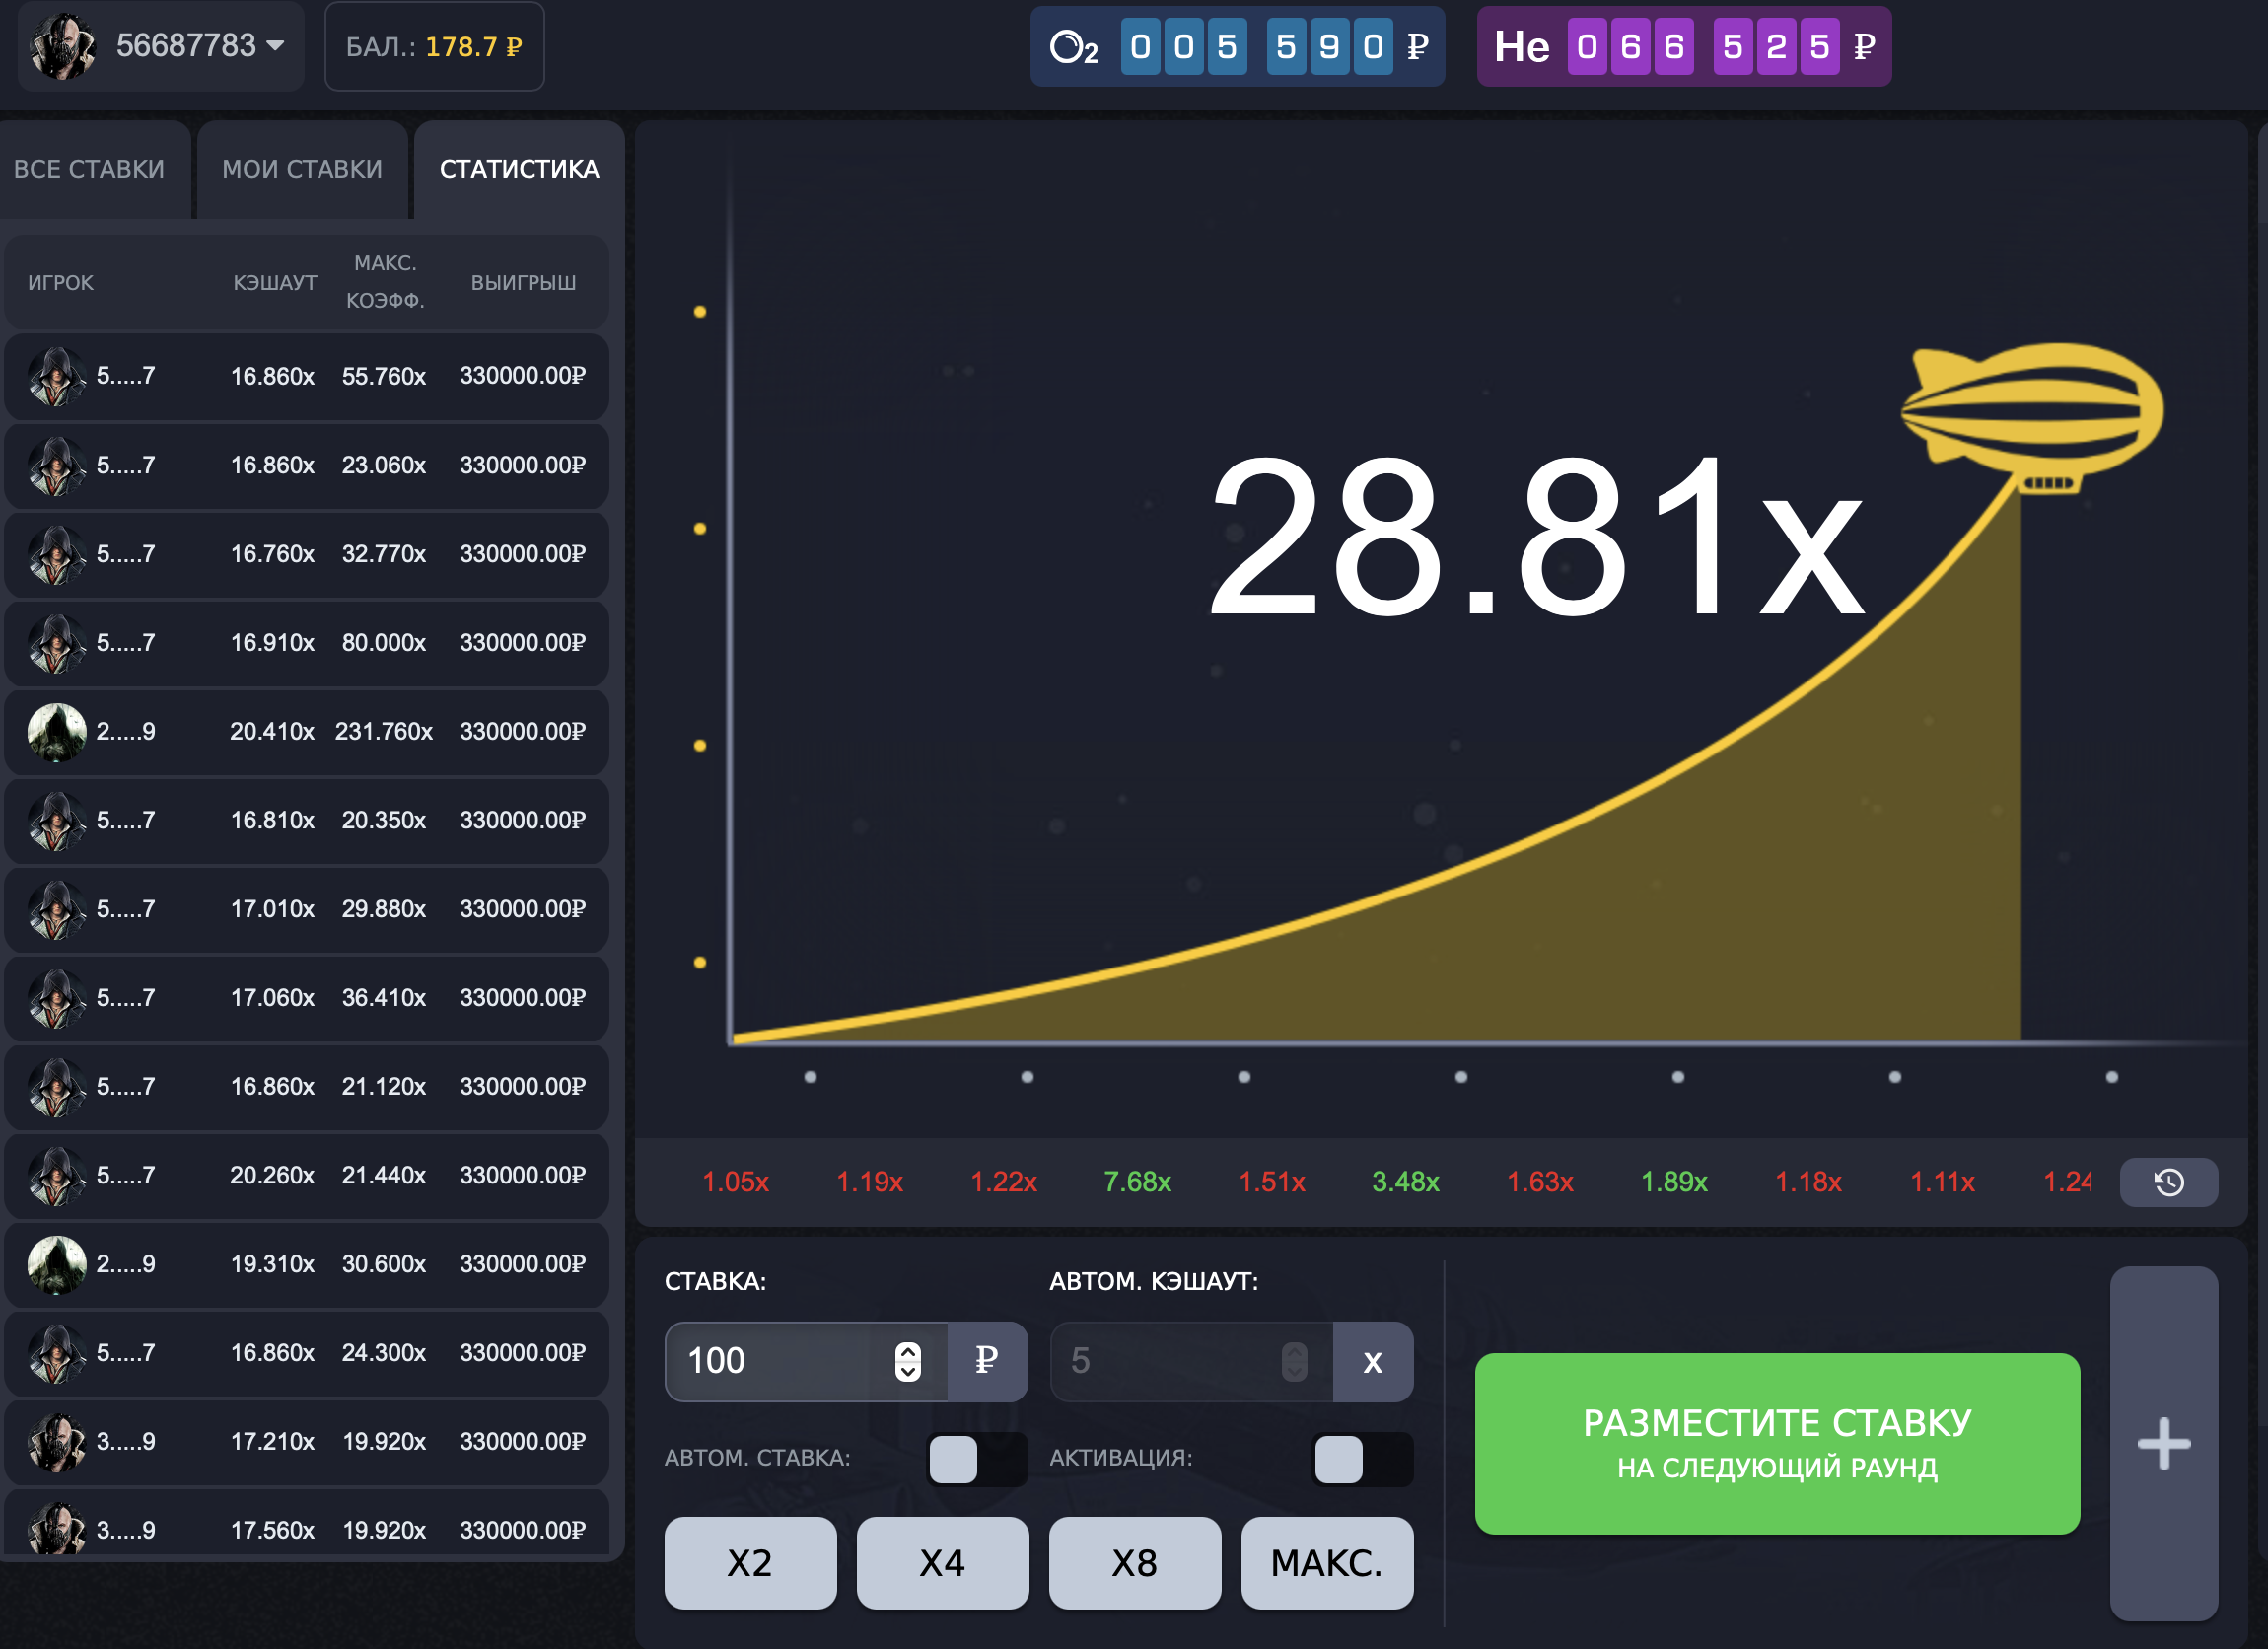The height and width of the screenshot is (1649, 2268).
Task: Click the X2 bet multiplier button
Action: 750,1562
